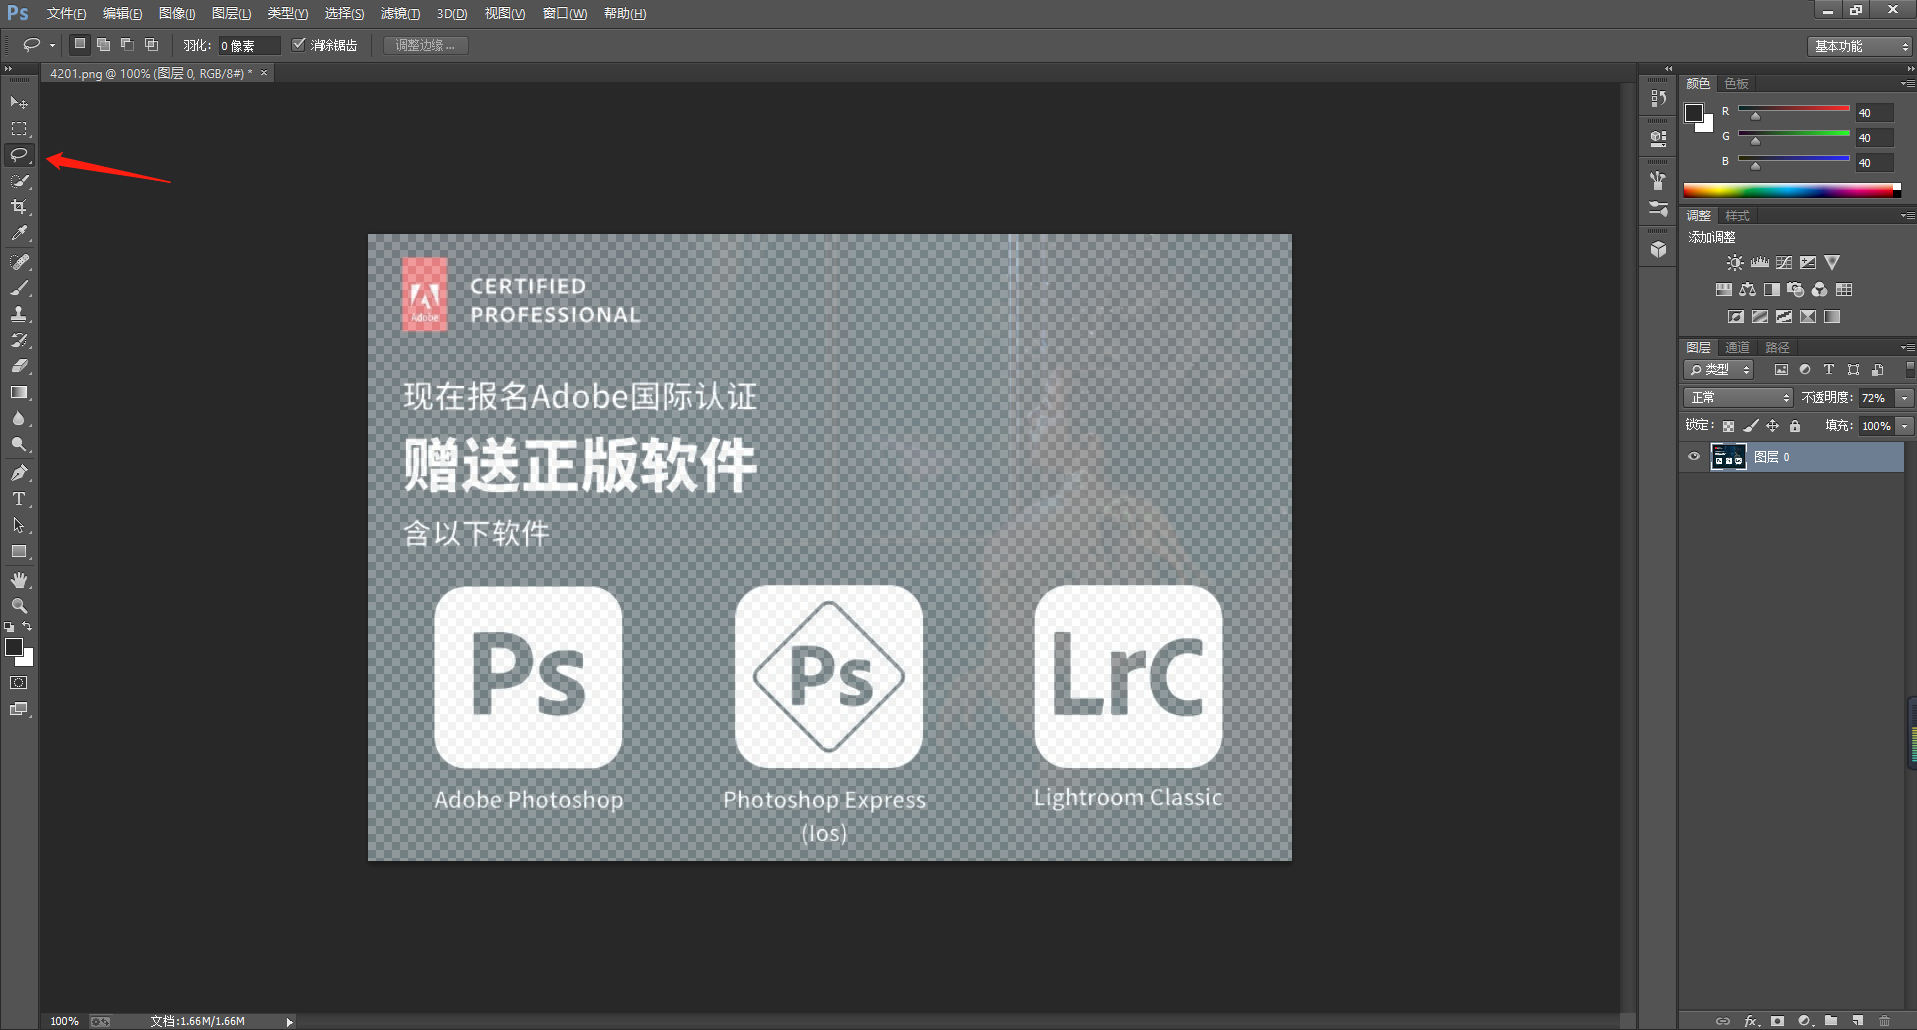
Task: Hide 图层 0 with eye icon
Action: tap(1694, 457)
